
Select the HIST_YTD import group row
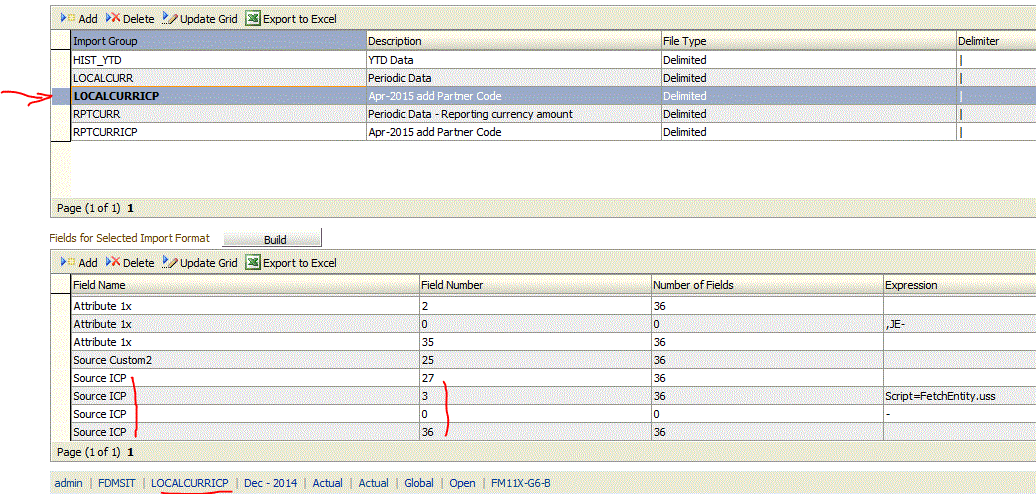pyautogui.click(x=543, y=60)
